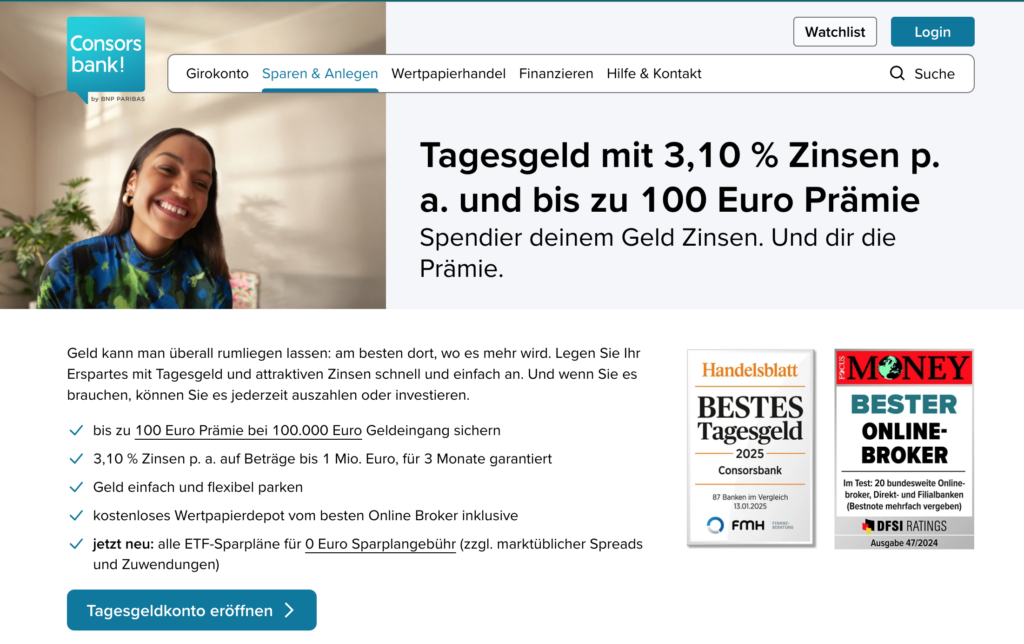Screen dimensions: 1024x644
Task: Follow the 0 Euro Sparplangebühr link
Action: pyautogui.click(x=380, y=544)
